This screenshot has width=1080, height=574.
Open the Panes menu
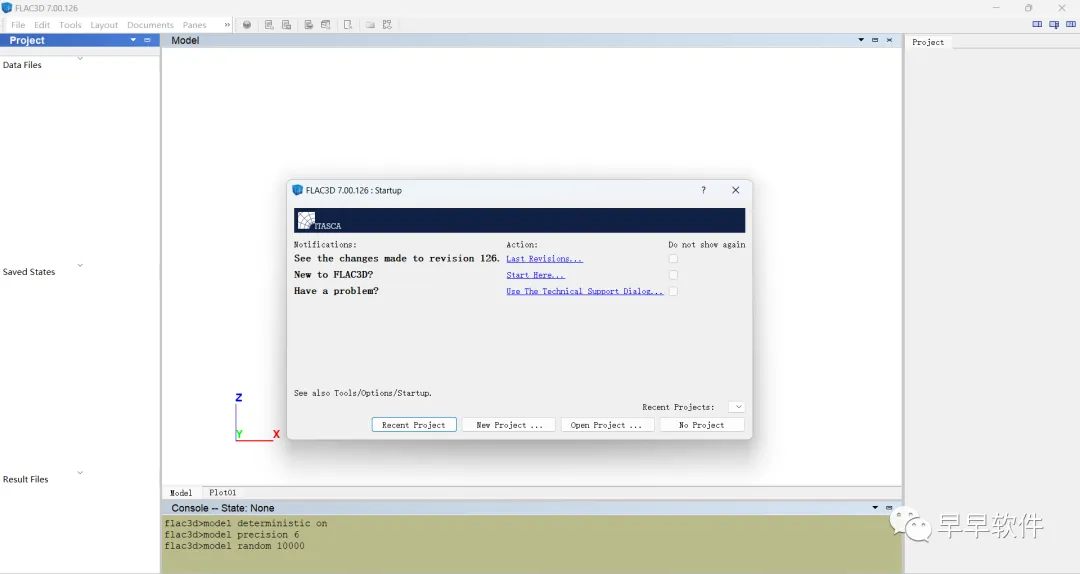194,25
